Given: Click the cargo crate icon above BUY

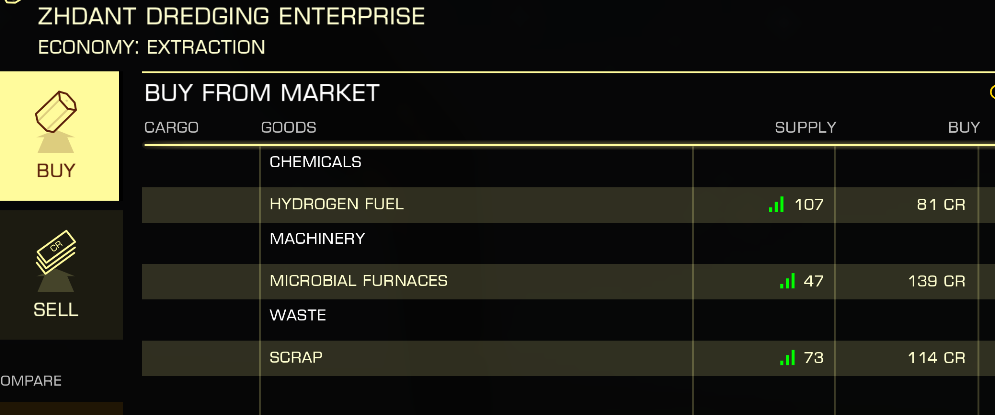Looking at the screenshot, I should click(56, 122).
